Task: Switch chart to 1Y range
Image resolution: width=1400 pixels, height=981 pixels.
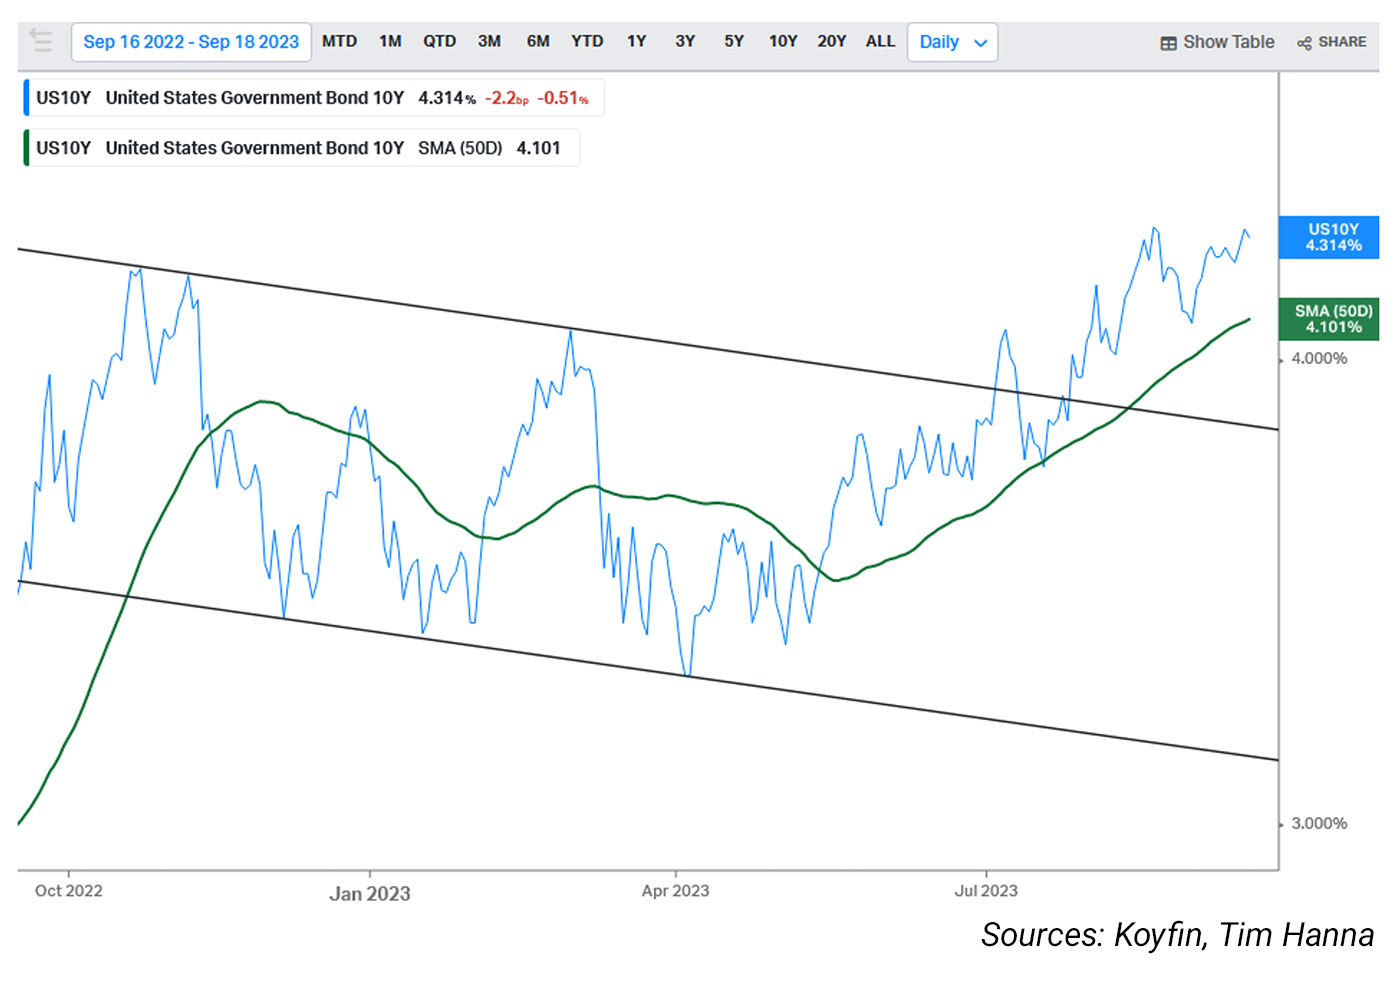Action: (x=636, y=41)
